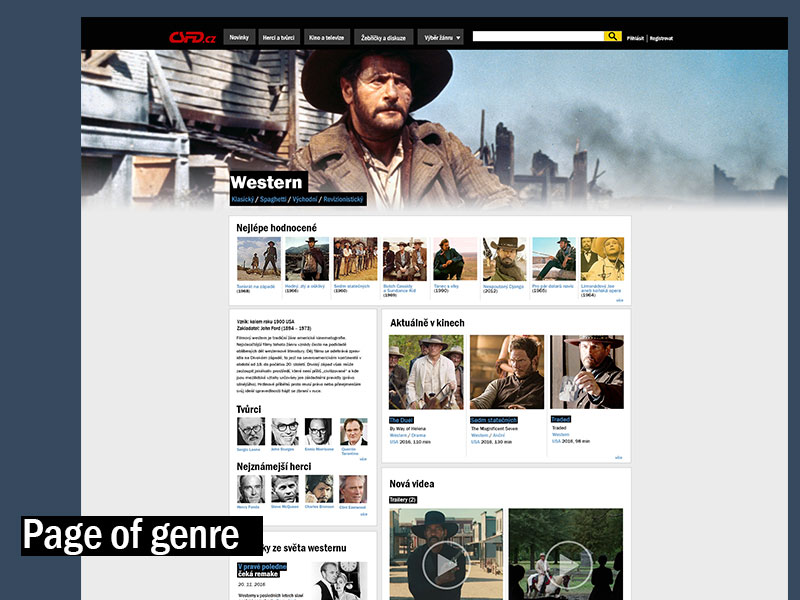The image size is (800, 600).
Task: Open the Novinky menu item
Action: pos(239,37)
